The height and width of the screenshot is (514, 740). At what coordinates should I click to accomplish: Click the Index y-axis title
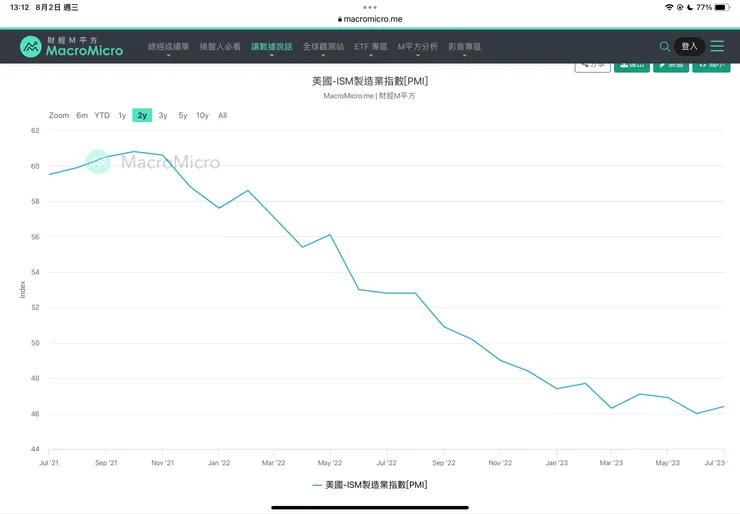[22, 289]
